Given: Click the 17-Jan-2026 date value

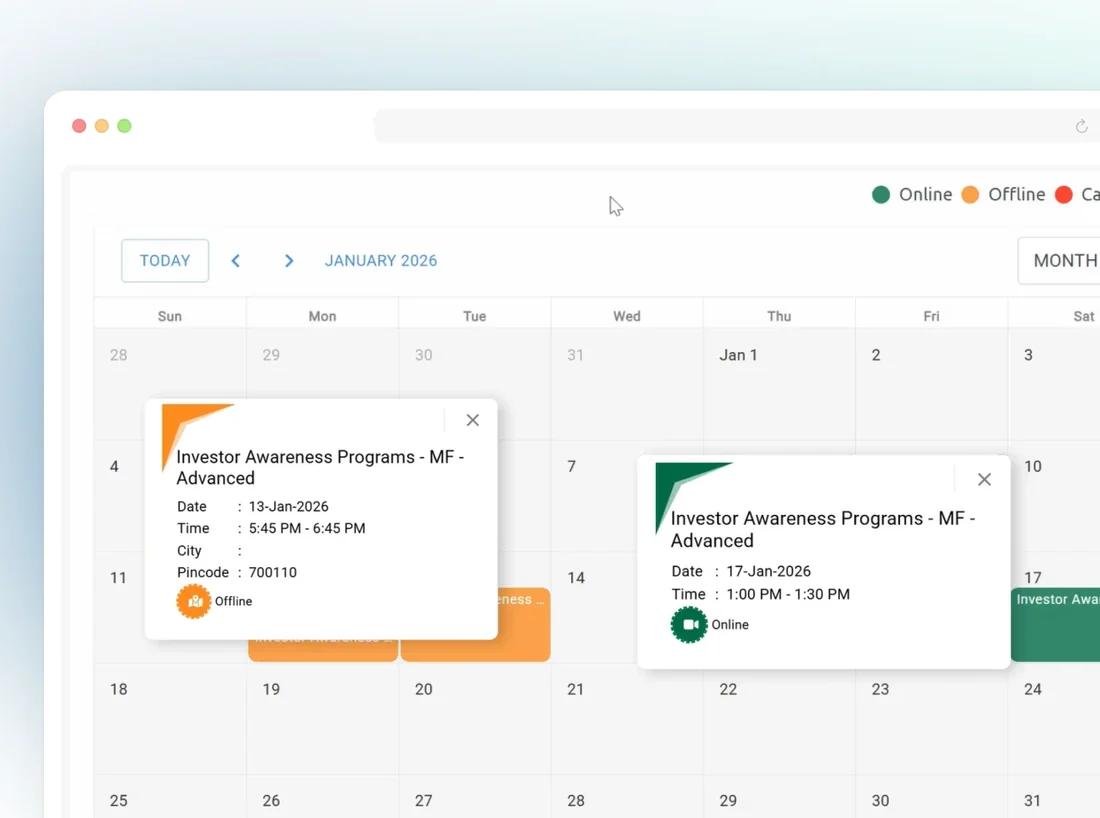Looking at the screenshot, I should coord(768,571).
